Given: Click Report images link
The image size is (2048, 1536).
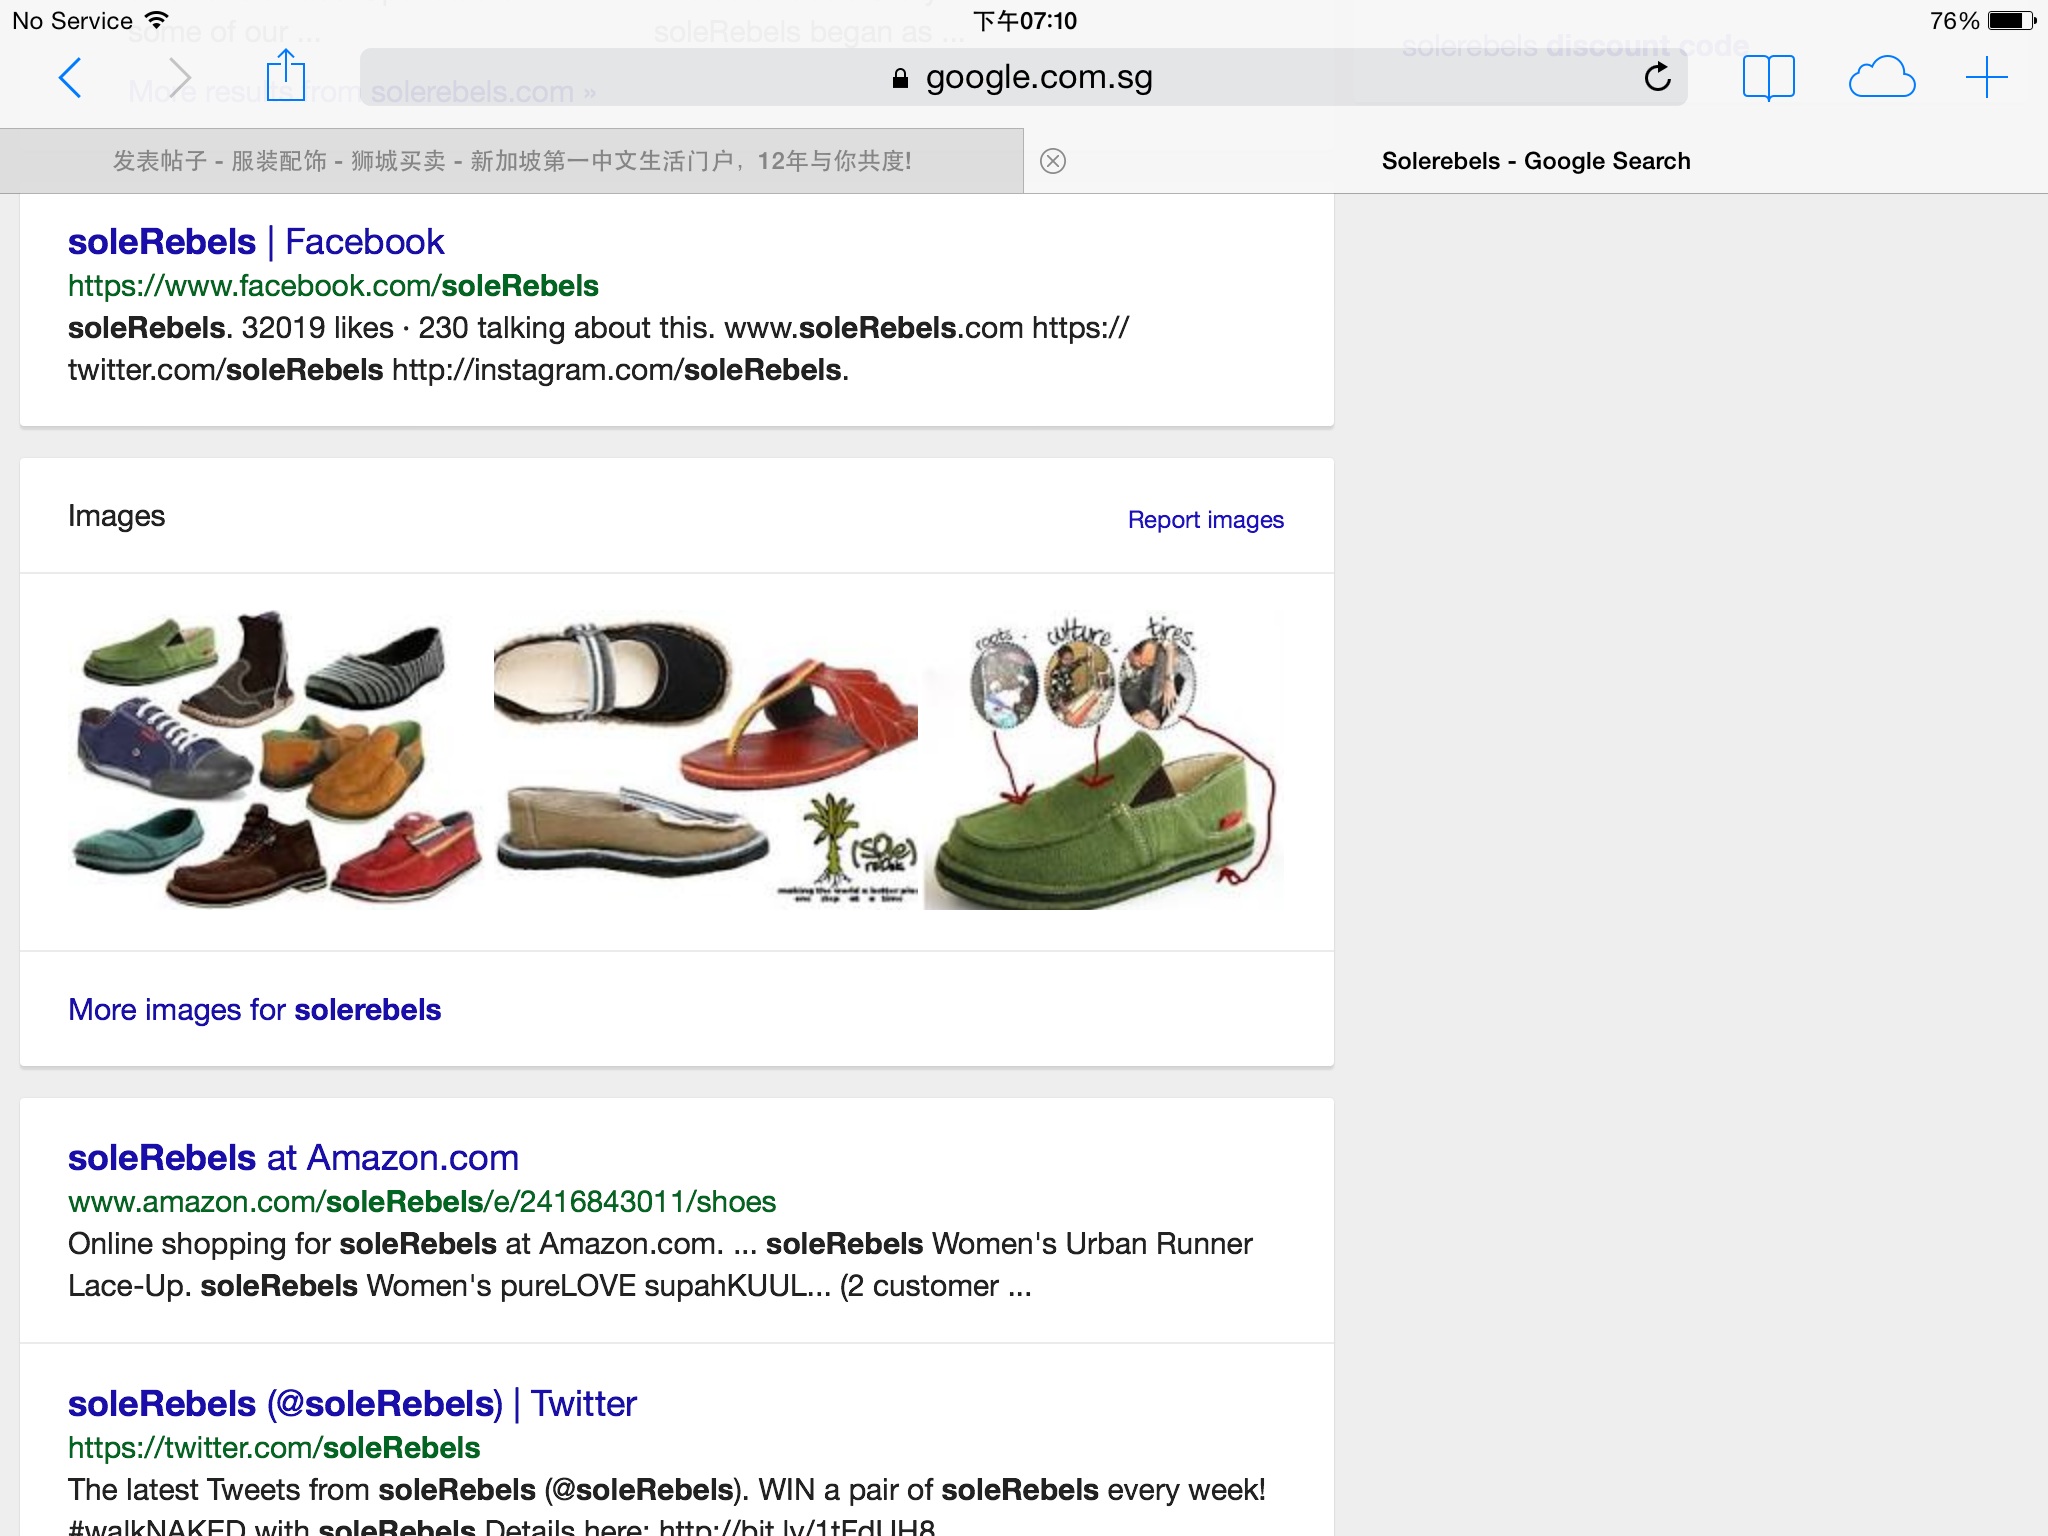Looking at the screenshot, I should tap(1206, 520).
